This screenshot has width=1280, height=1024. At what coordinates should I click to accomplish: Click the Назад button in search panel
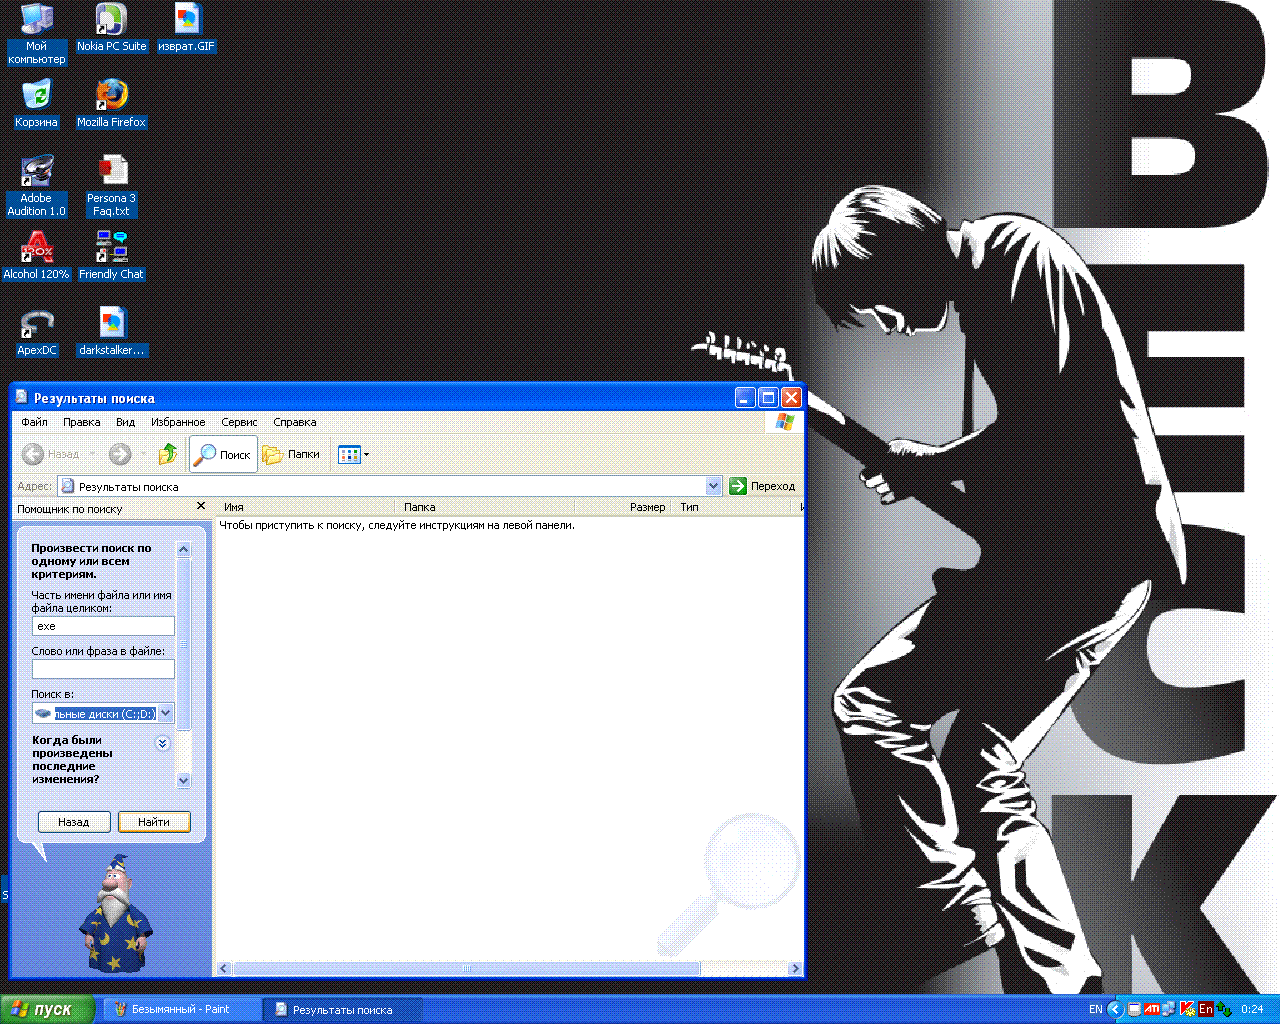pos(73,822)
